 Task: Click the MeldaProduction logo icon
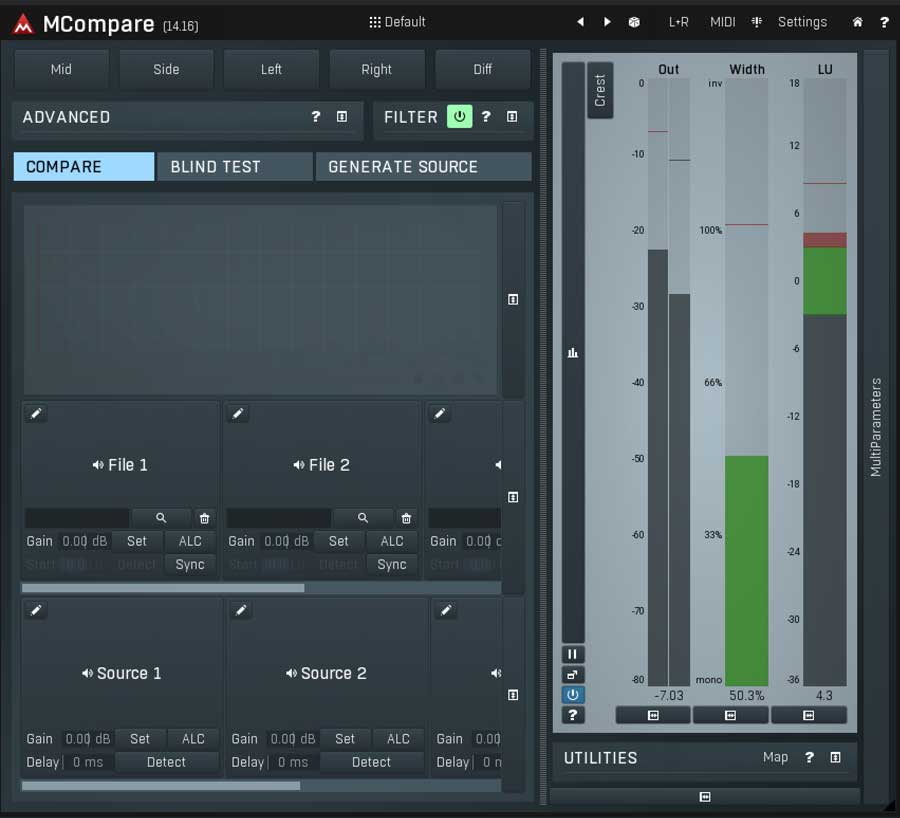[24, 24]
